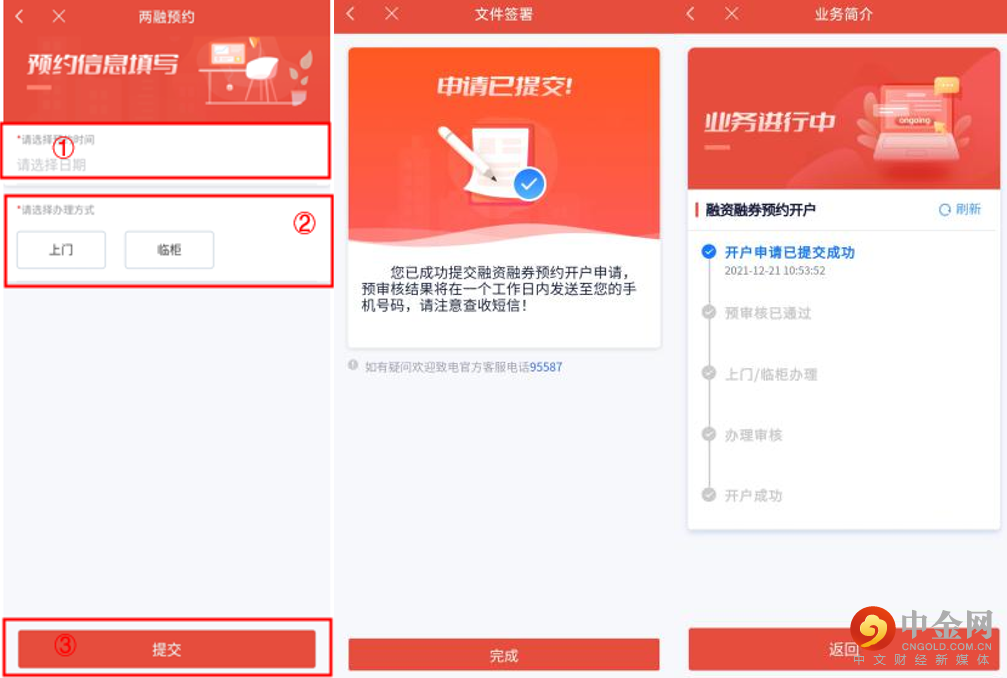Click the 申请已提交! banner image
Screen dimensions: 1007x678
pyautogui.click(x=504, y=145)
